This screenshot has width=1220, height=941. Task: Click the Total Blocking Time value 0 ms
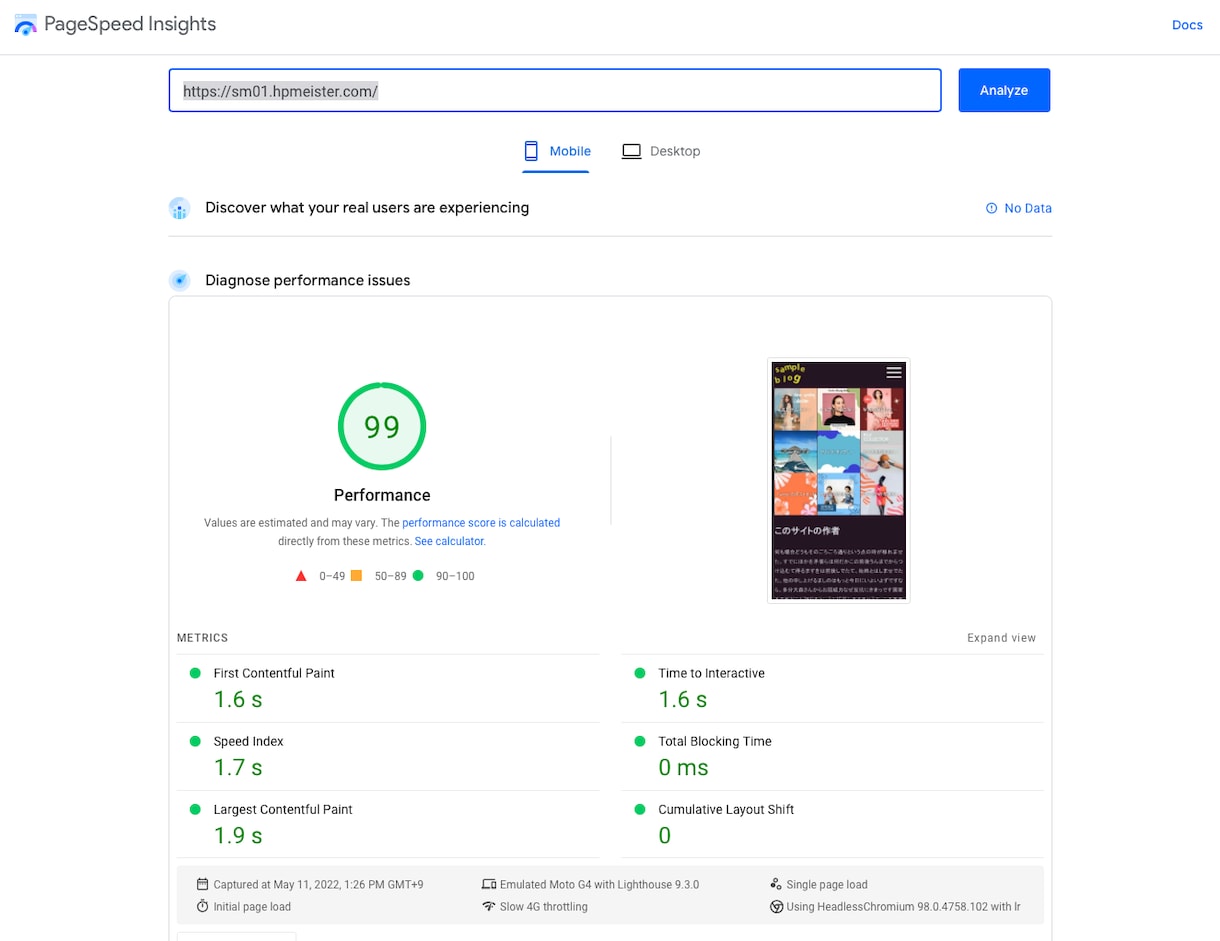(x=683, y=768)
